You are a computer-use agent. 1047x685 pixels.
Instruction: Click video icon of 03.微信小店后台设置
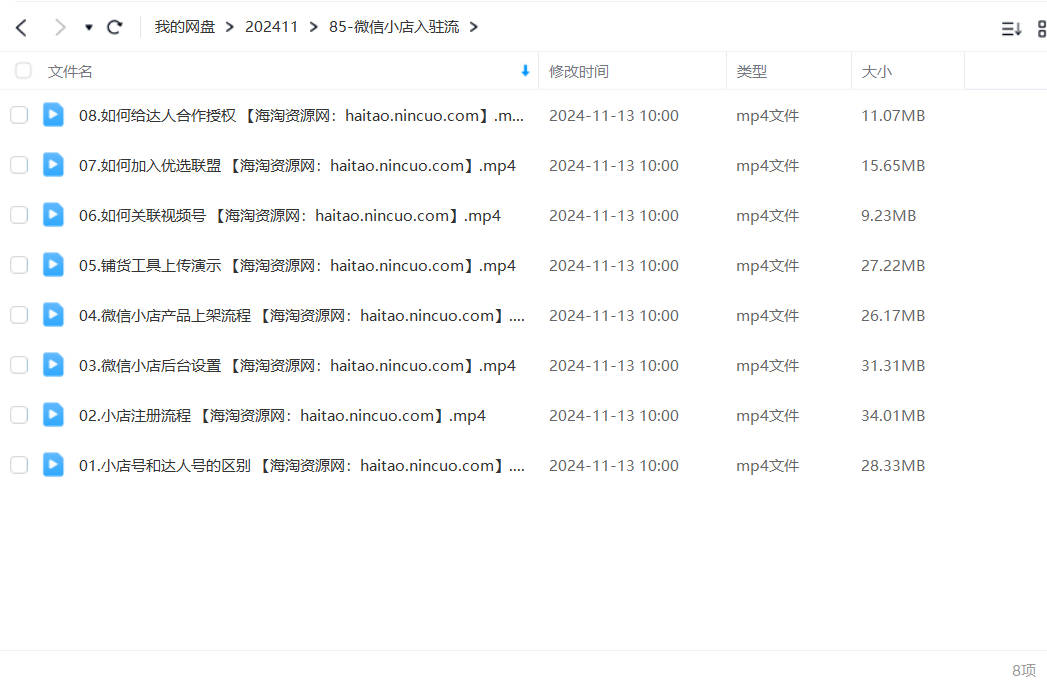pos(53,365)
